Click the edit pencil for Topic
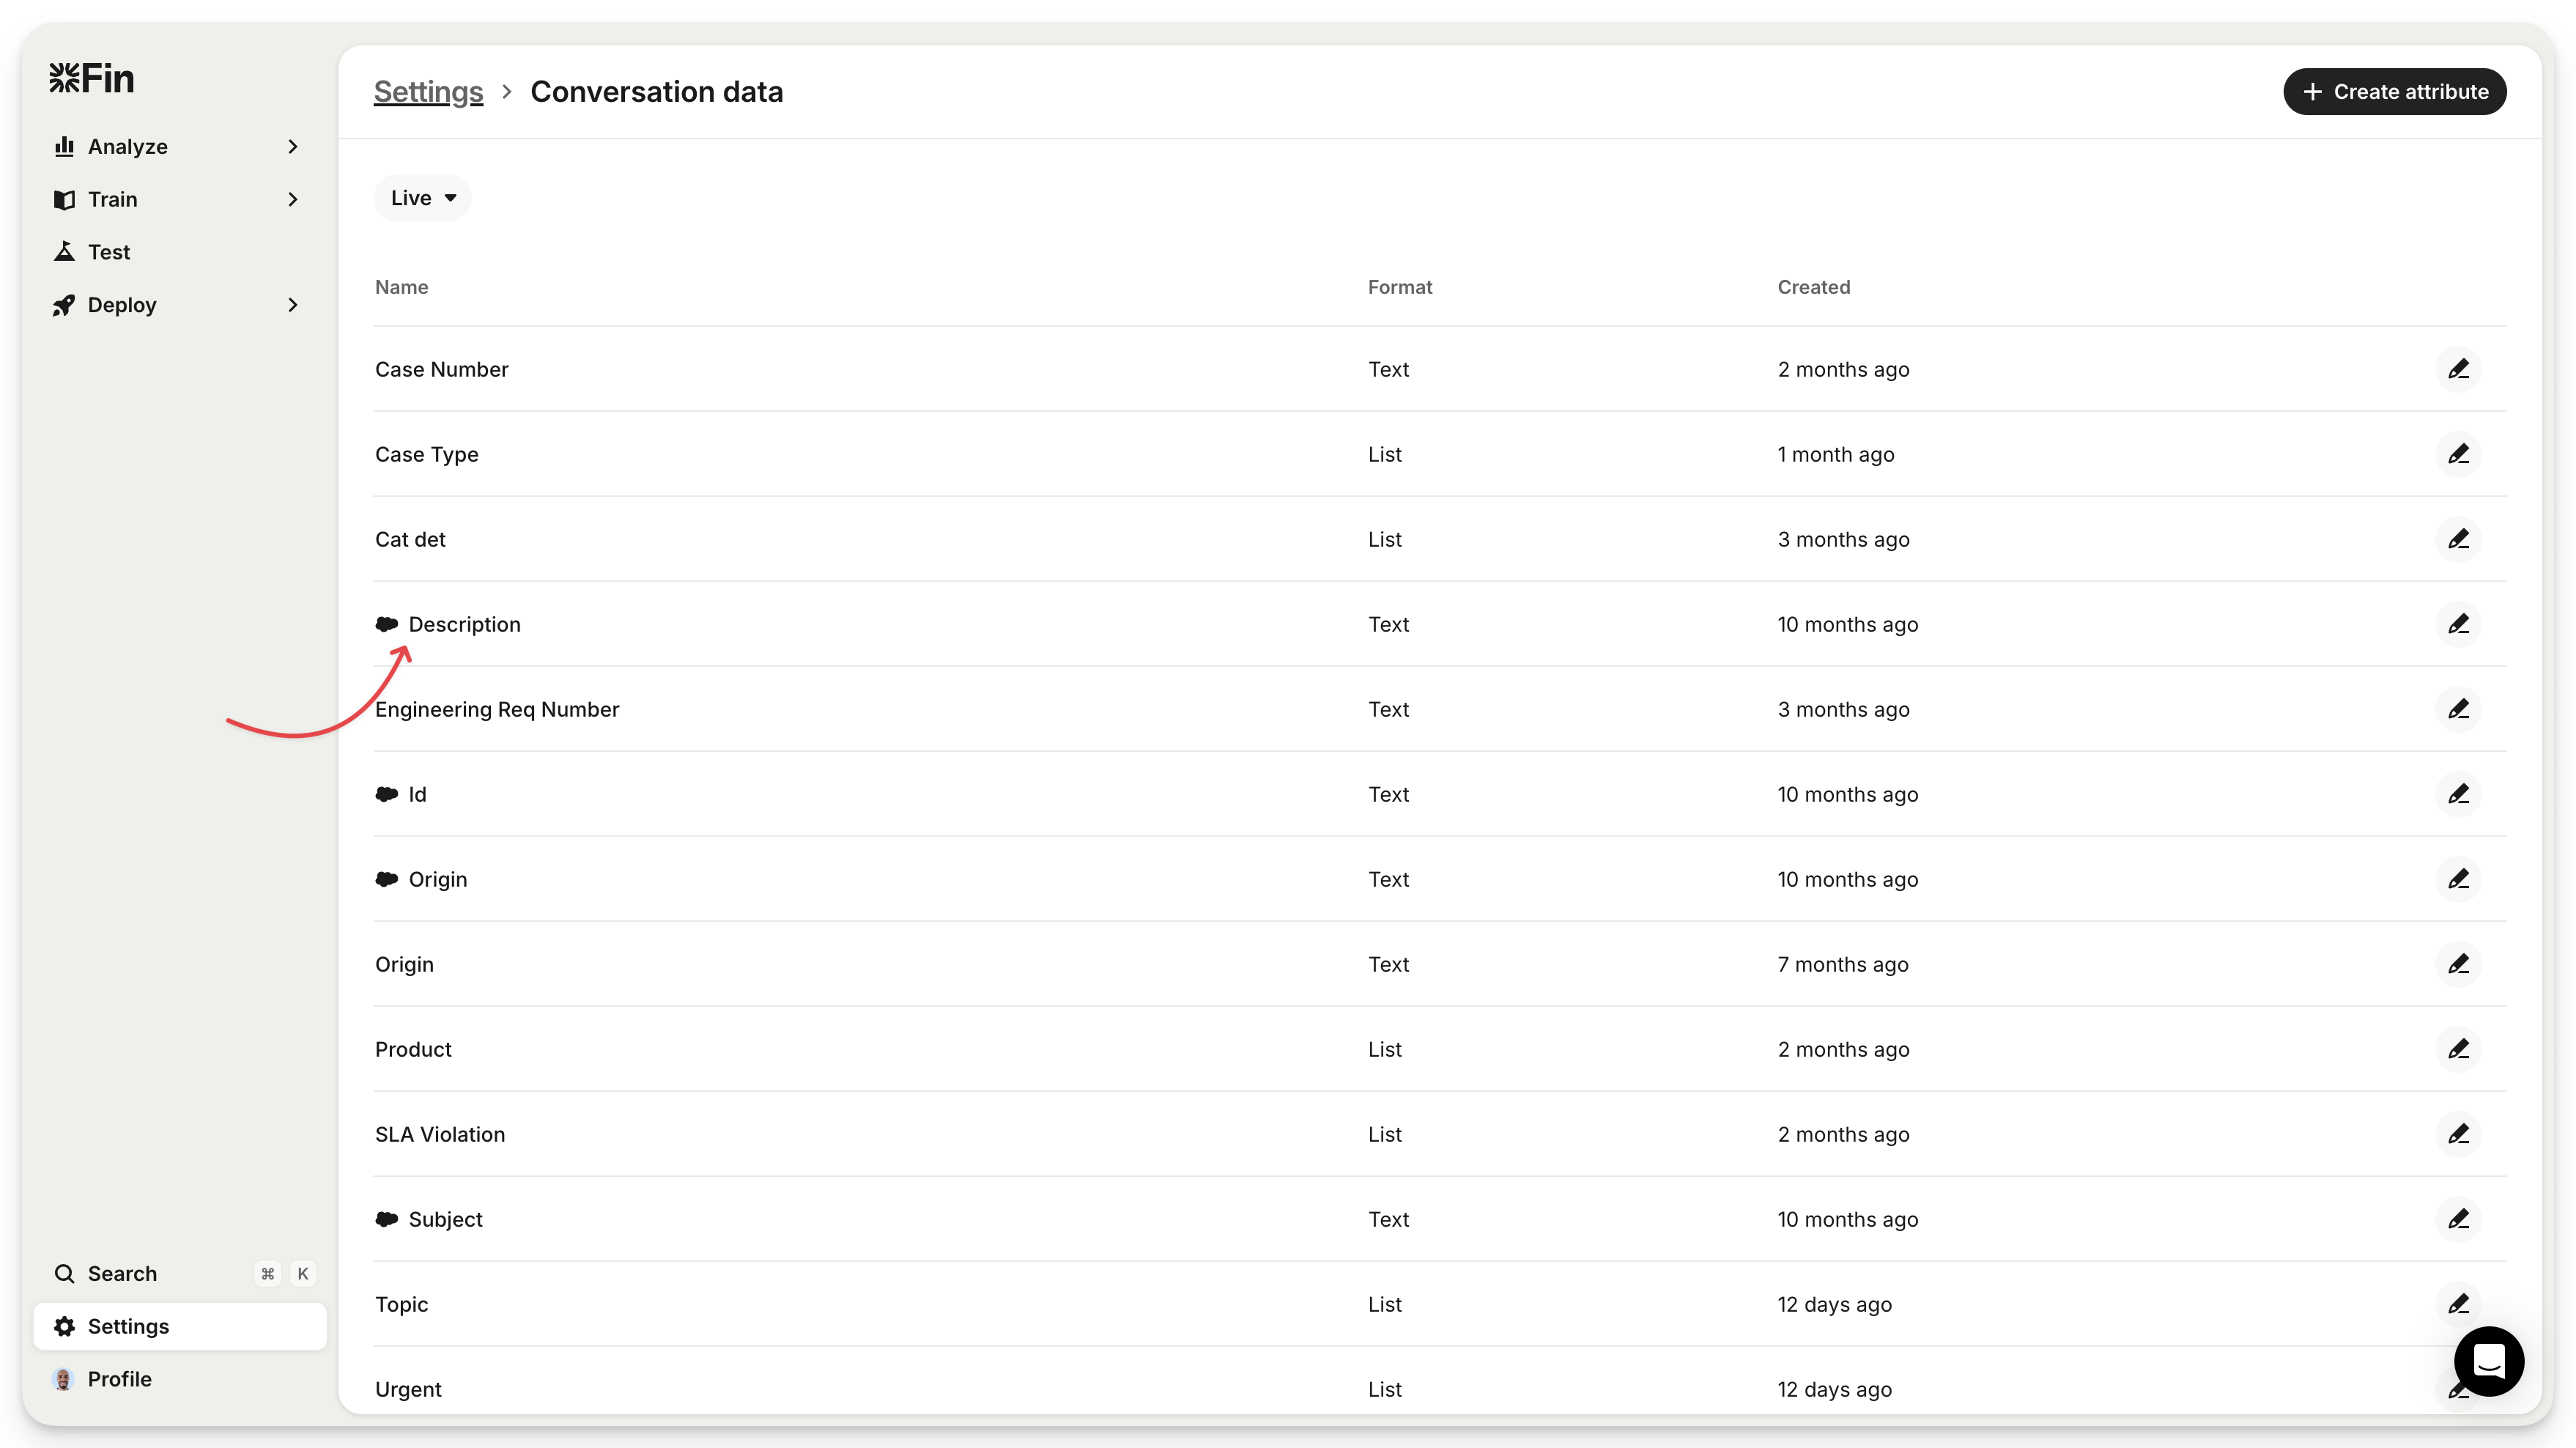This screenshot has height=1448, width=2576. tap(2458, 1304)
